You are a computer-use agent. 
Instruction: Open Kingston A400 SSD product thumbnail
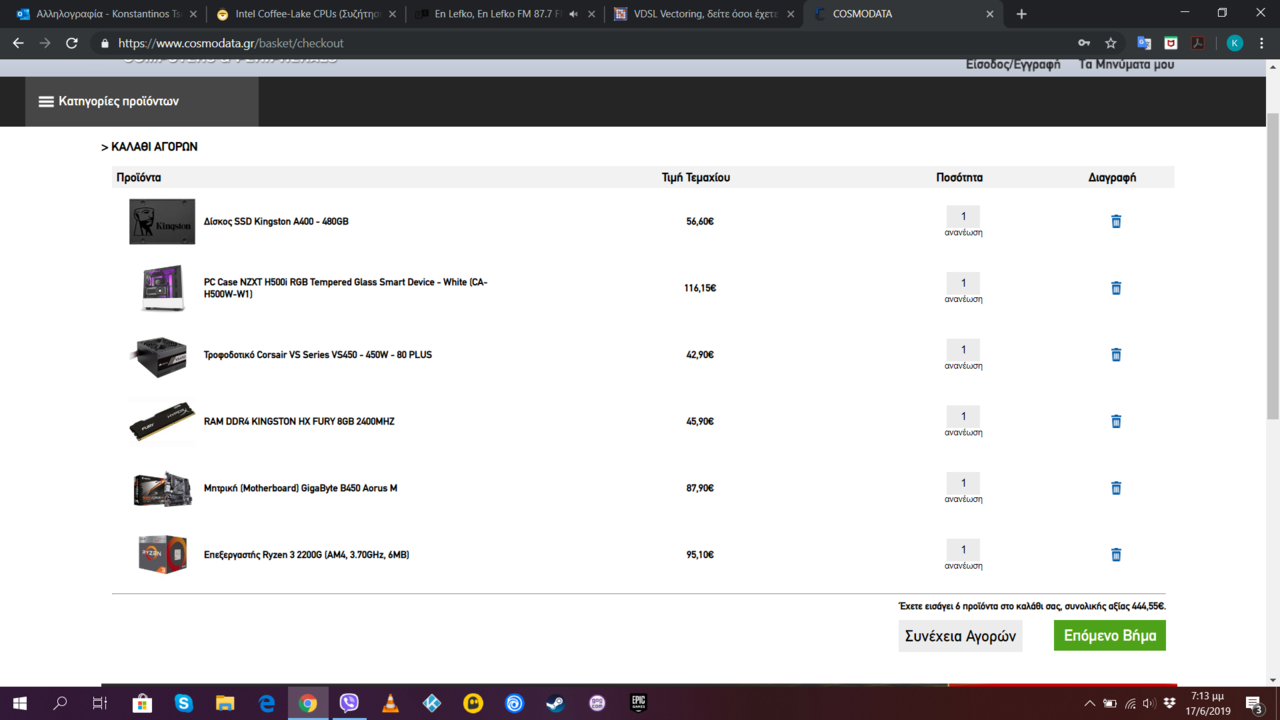[162, 221]
